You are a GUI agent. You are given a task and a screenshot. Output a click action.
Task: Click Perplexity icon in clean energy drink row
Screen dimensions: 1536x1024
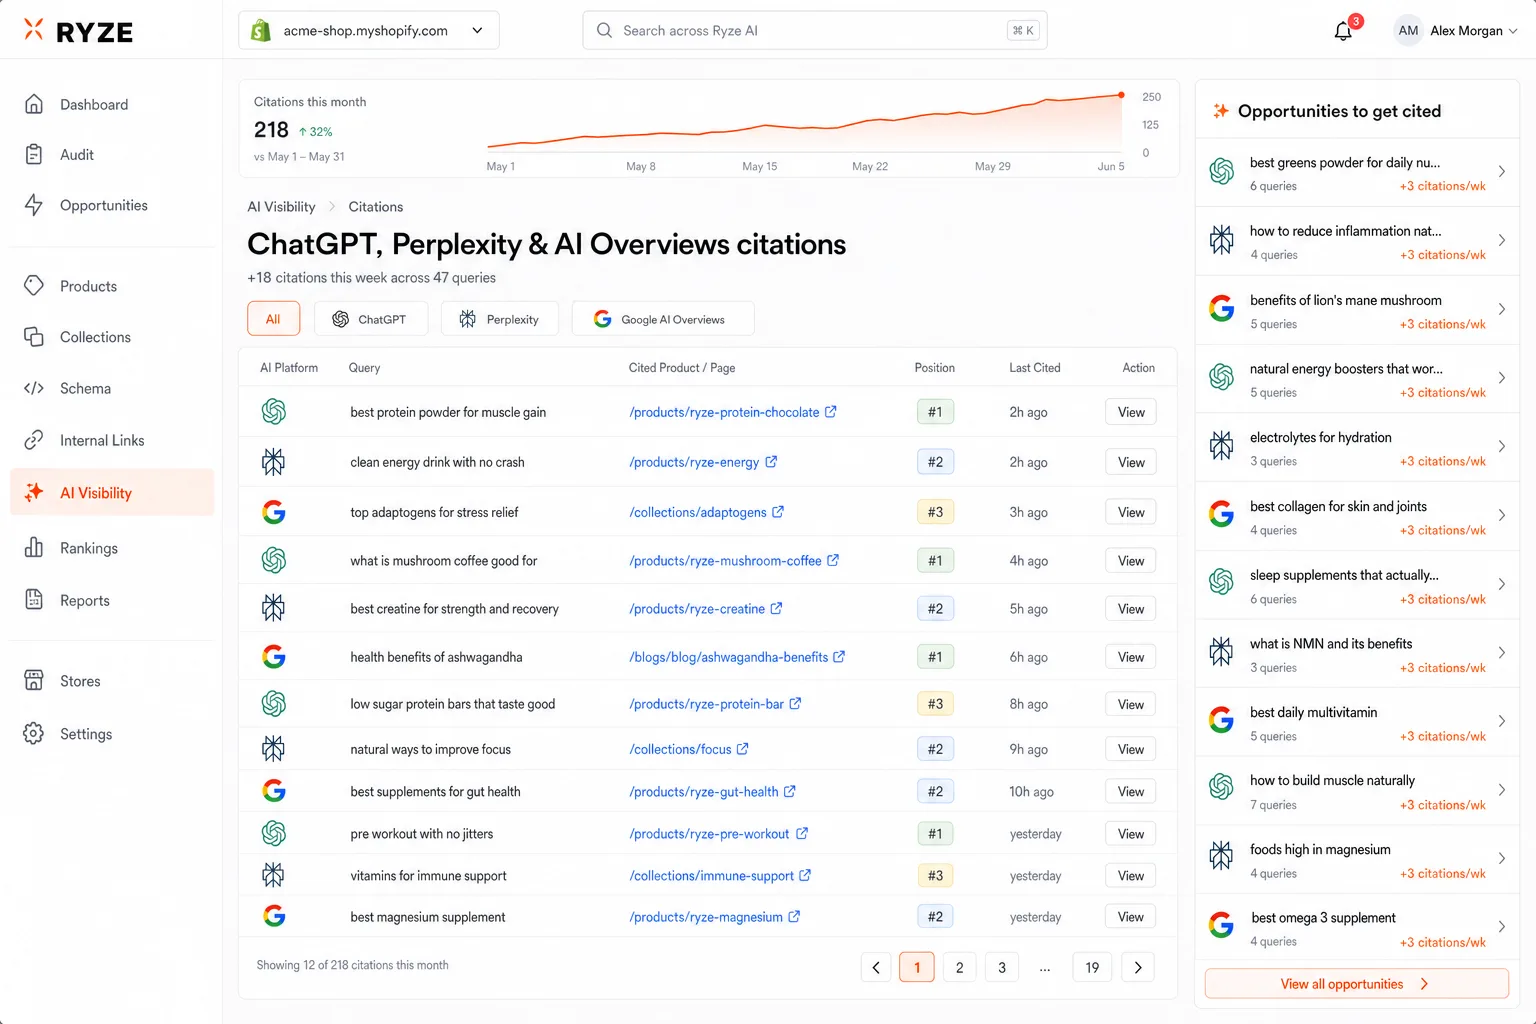[x=274, y=461]
